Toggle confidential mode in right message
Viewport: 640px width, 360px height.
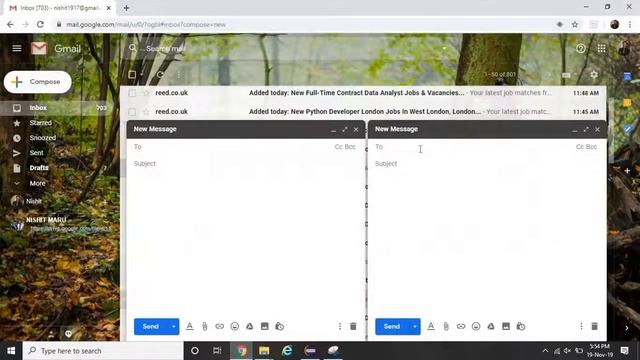pos(521,327)
